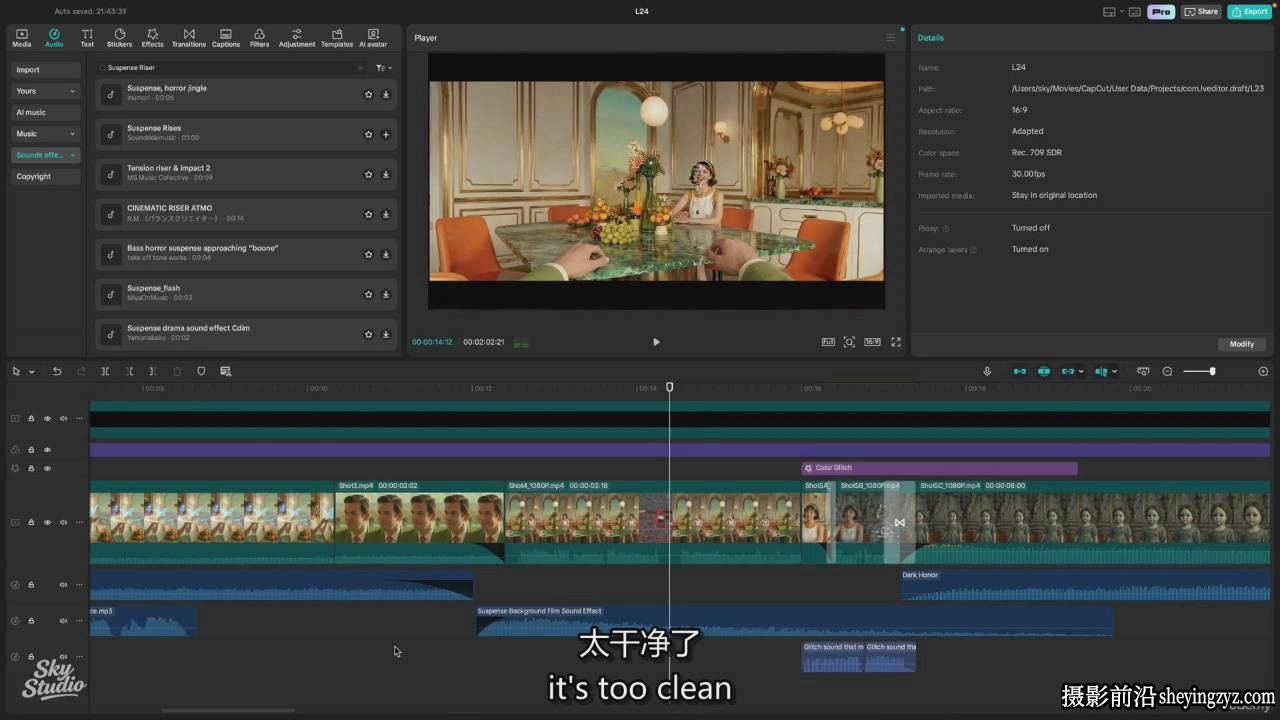The width and height of the screenshot is (1280, 720).
Task: Favorite the CINEMATIC RISER ATMO sound
Action: click(x=368, y=214)
